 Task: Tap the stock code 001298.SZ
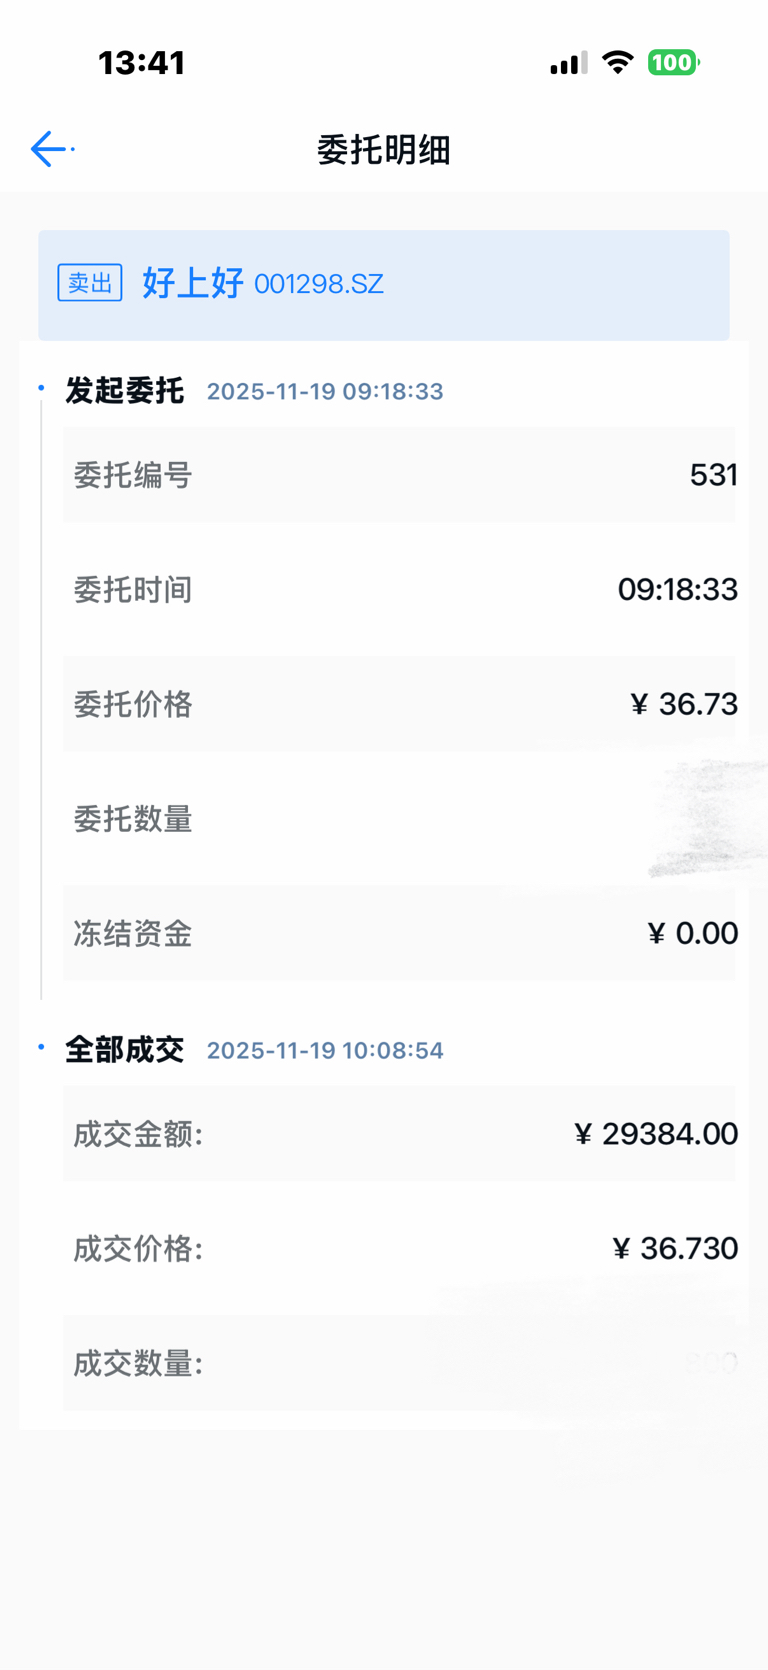pos(319,285)
